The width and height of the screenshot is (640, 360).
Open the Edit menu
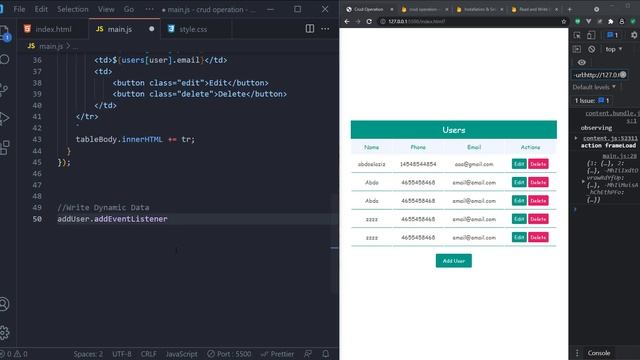(41, 9)
